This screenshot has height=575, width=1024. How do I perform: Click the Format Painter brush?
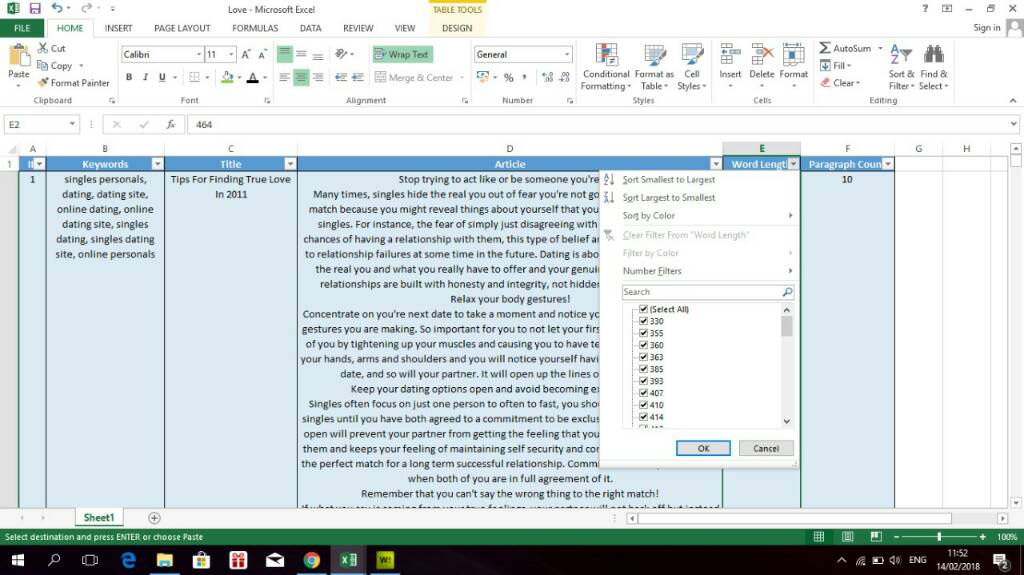point(43,82)
